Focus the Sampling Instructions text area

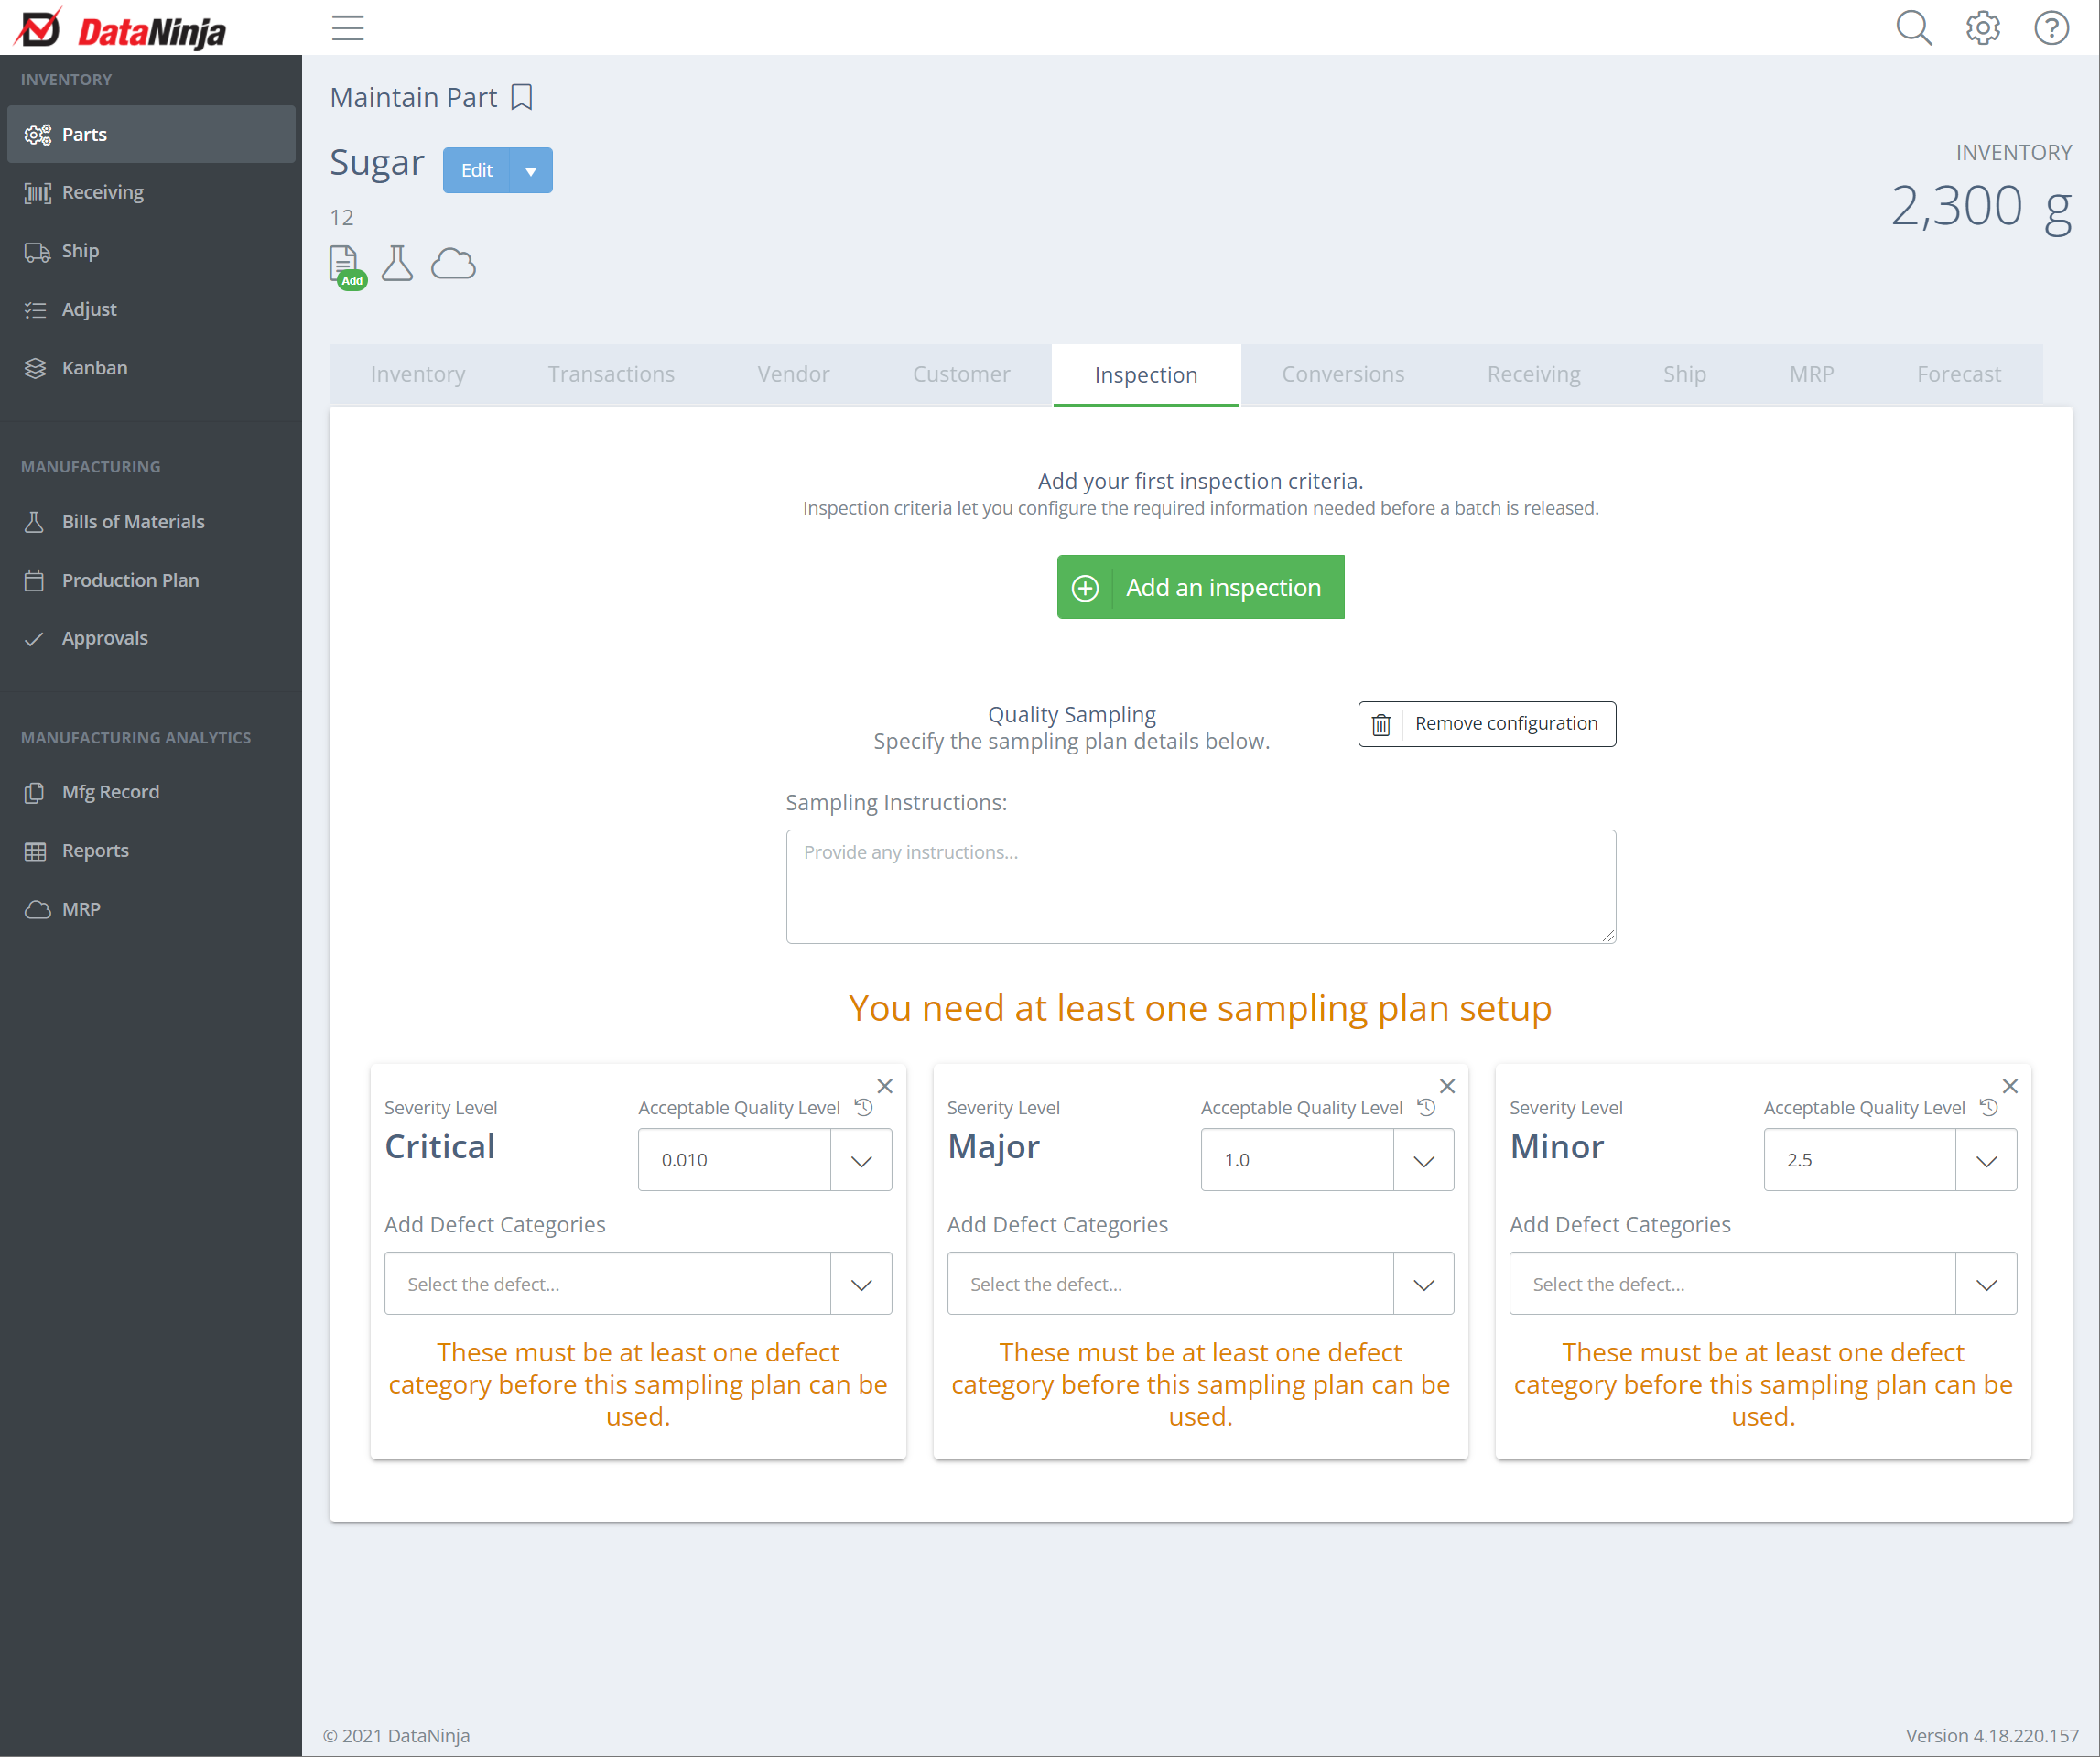pos(1200,886)
